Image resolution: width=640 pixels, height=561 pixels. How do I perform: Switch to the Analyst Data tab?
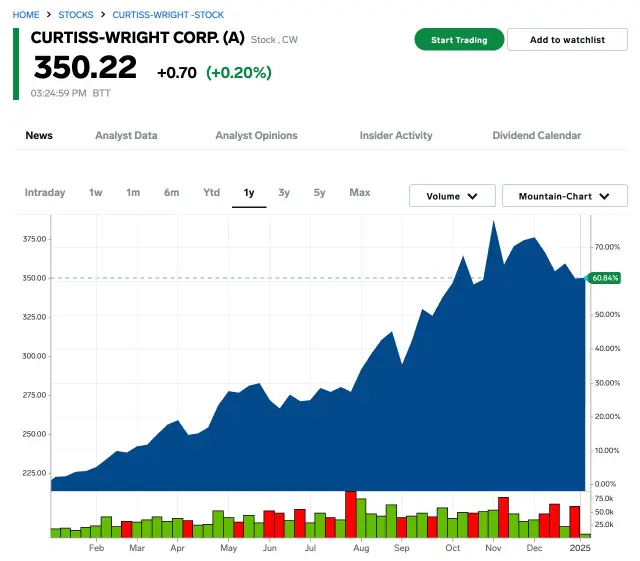point(126,135)
